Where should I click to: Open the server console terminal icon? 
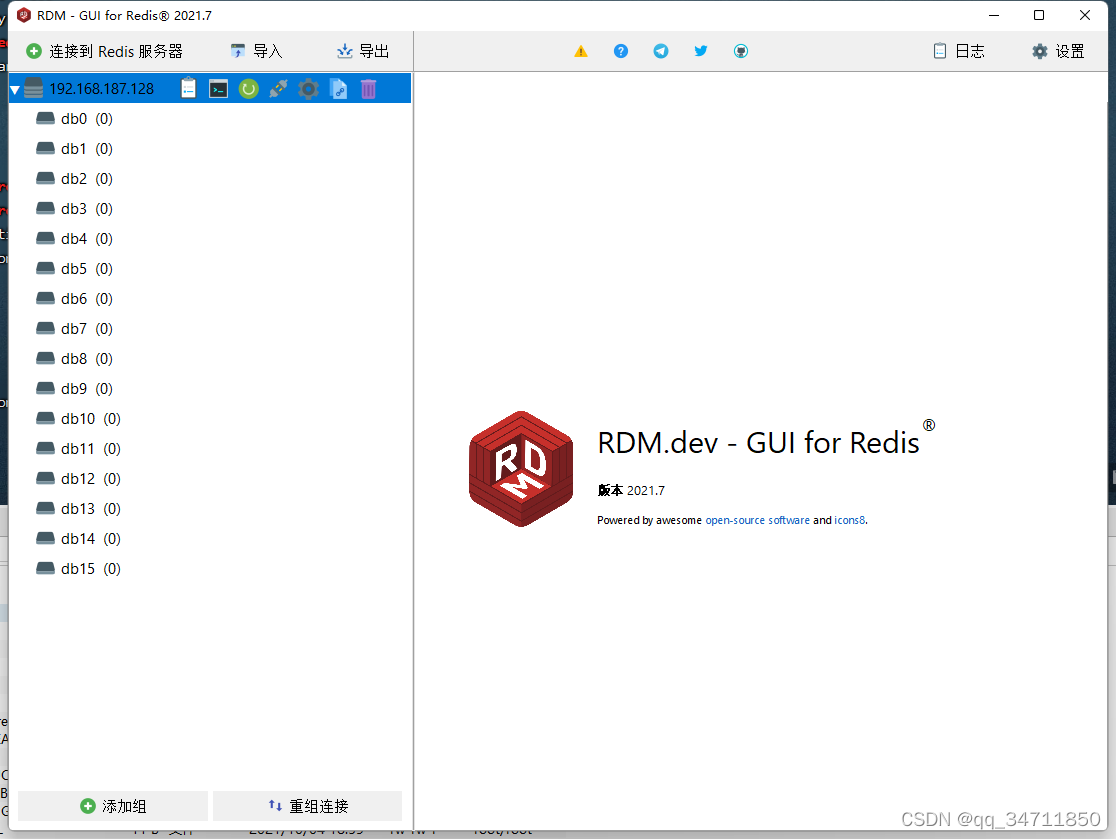click(x=218, y=88)
